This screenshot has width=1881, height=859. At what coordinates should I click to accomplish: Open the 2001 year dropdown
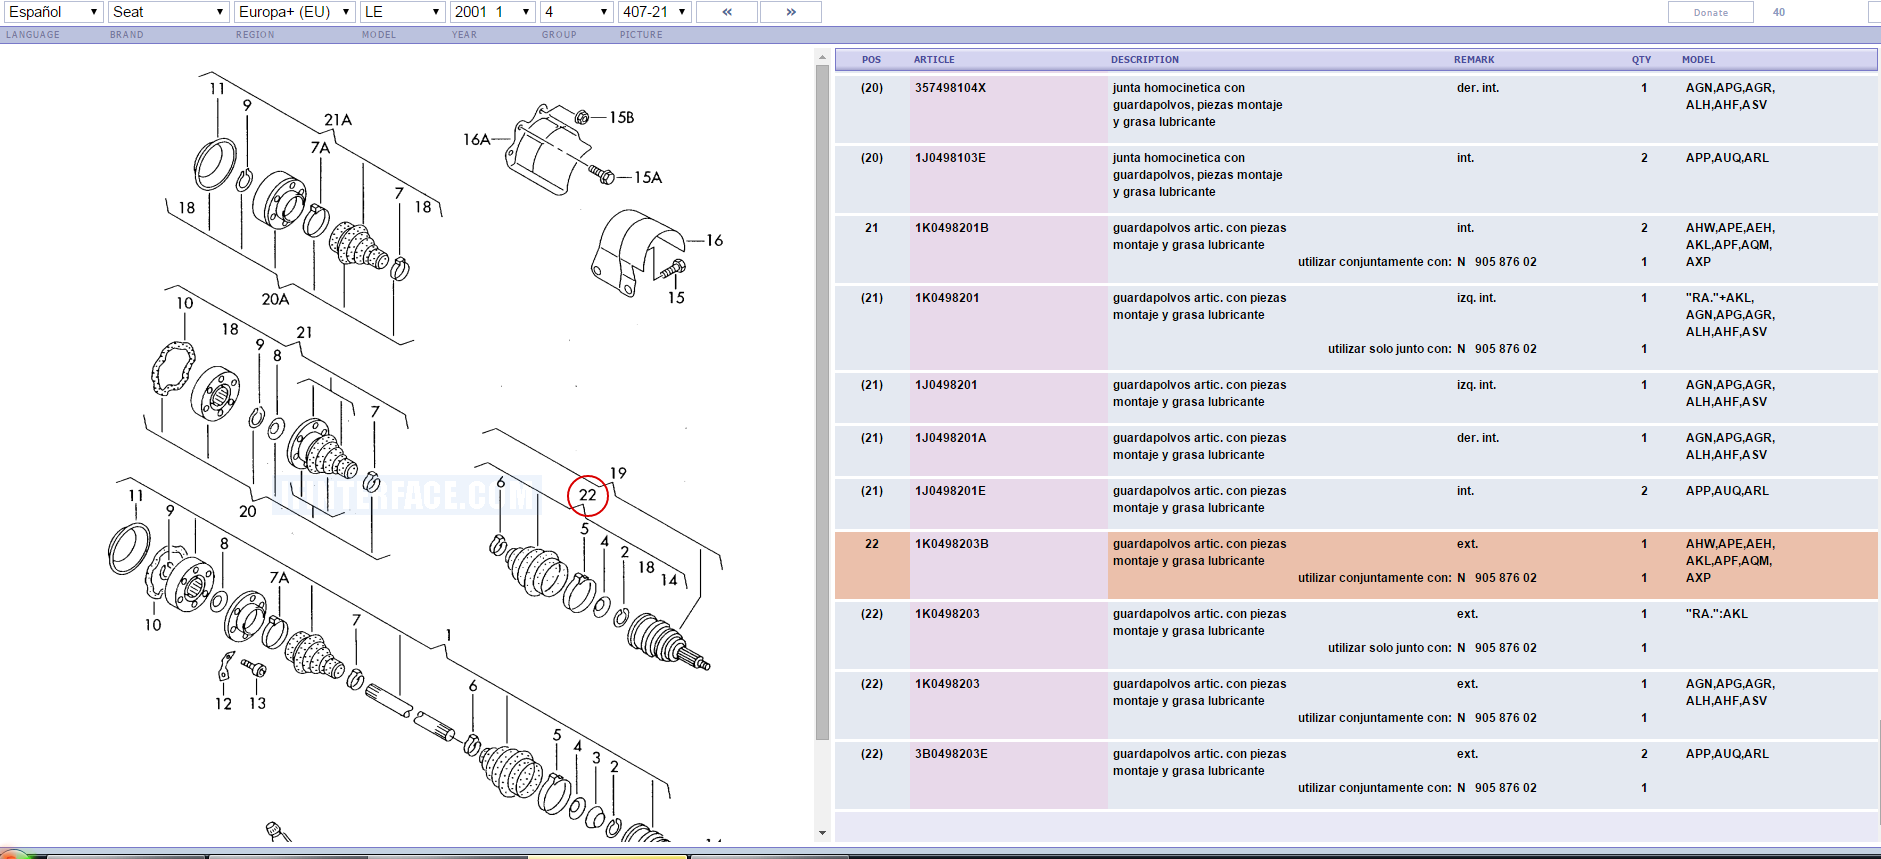(493, 12)
